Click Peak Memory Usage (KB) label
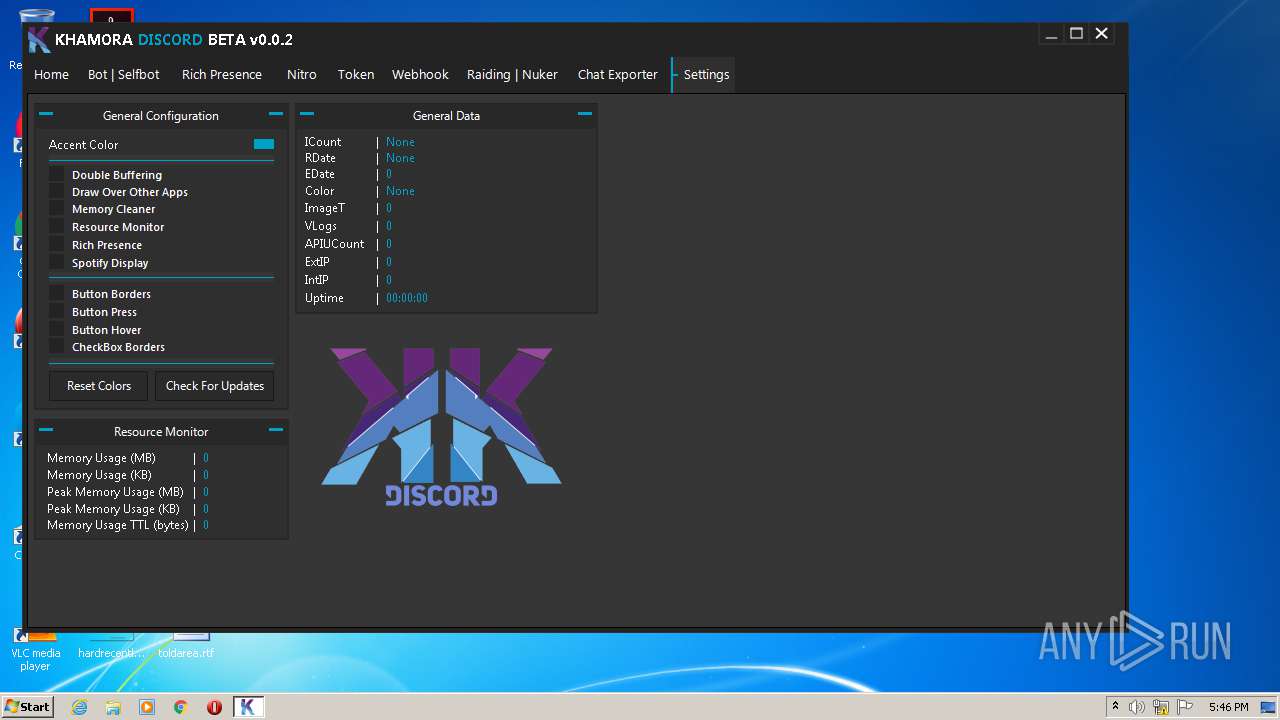Viewport: 1280px width, 720px height. [113, 509]
